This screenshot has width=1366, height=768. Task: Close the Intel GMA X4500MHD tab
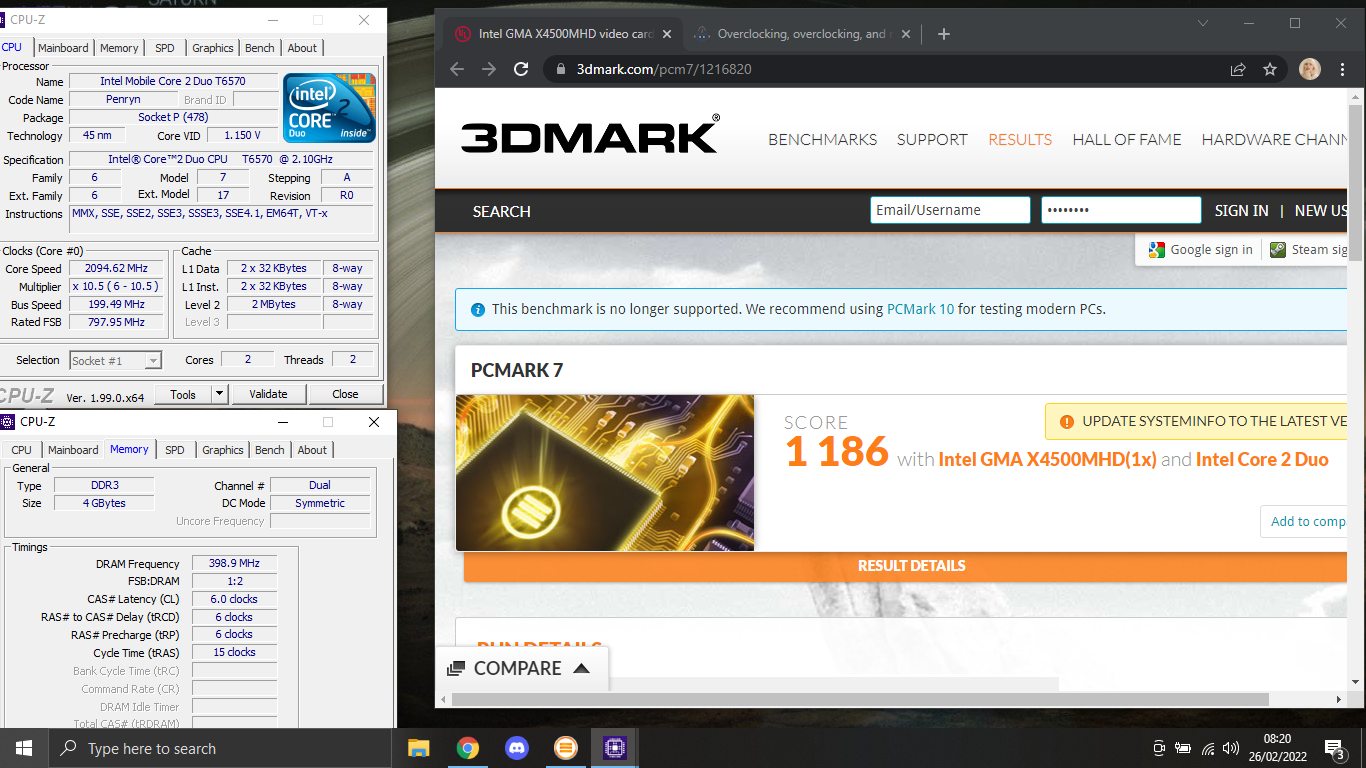[x=667, y=34]
